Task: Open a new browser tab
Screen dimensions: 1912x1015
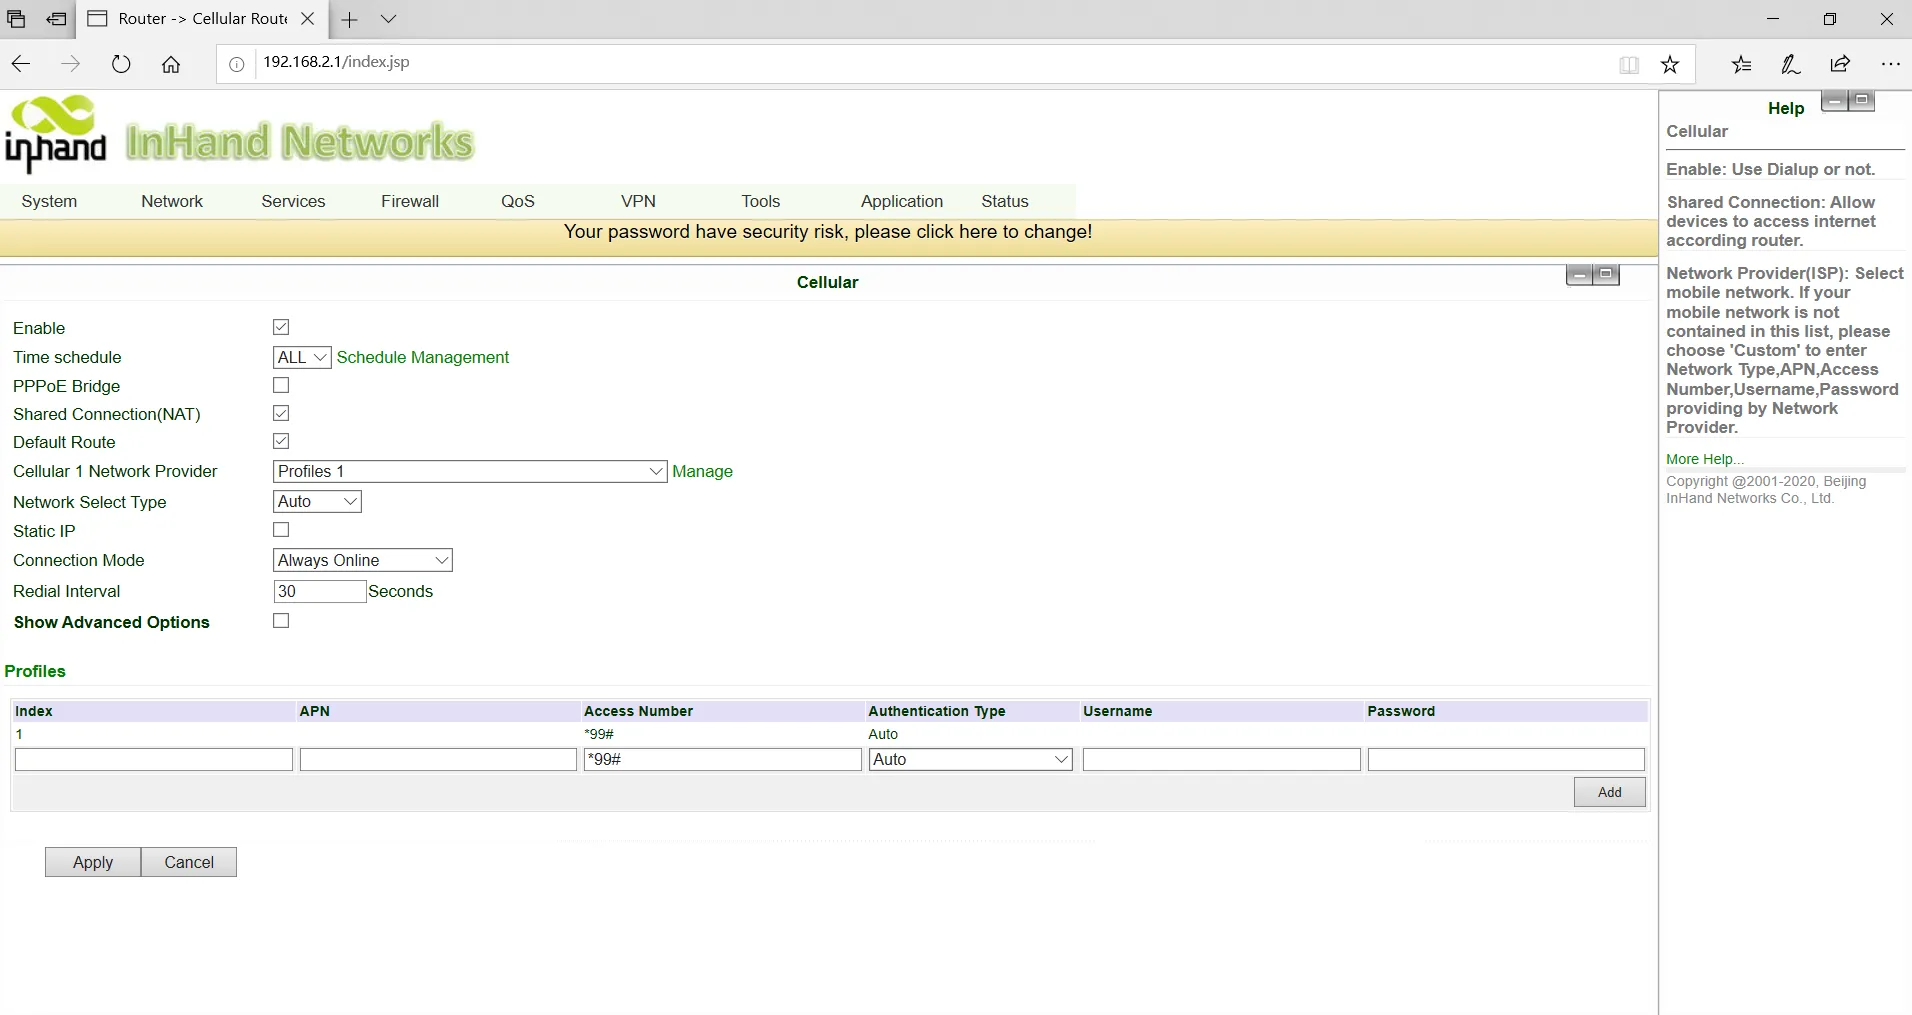Action: 349,19
